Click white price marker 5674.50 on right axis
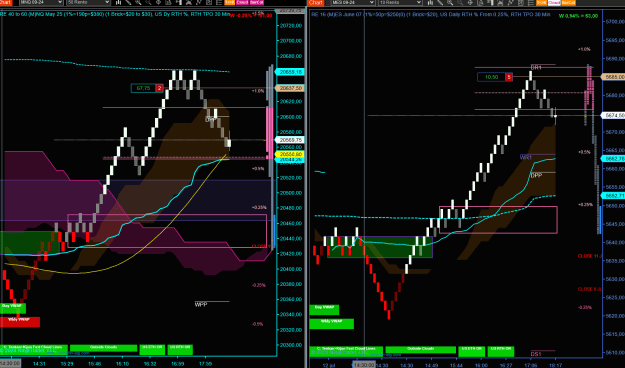Screen dimensions: 625x368 pos(613,115)
